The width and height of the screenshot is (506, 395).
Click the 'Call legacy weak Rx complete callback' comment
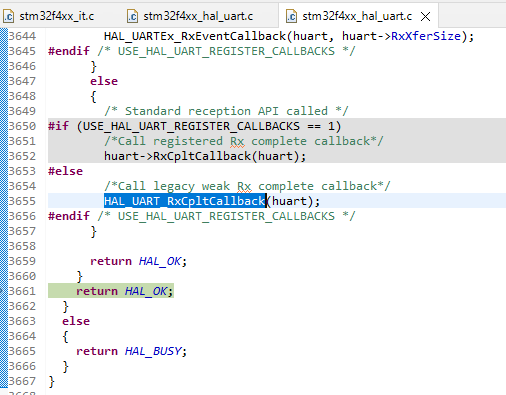[247, 186]
